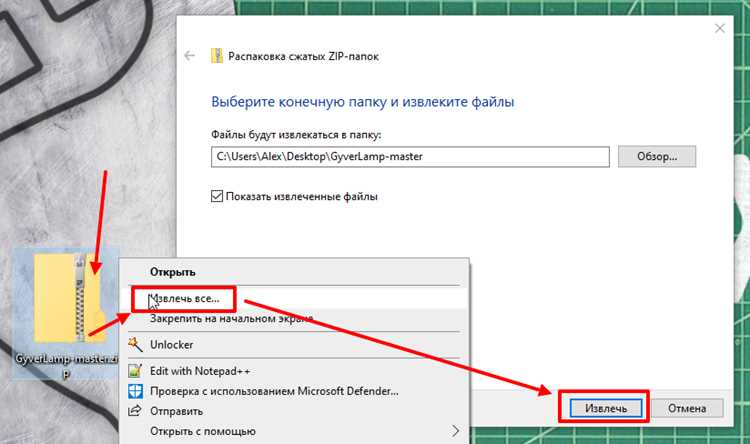Click the destination folder path field
Image resolution: width=750 pixels, height=444 pixels.
[x=410, y=156]
